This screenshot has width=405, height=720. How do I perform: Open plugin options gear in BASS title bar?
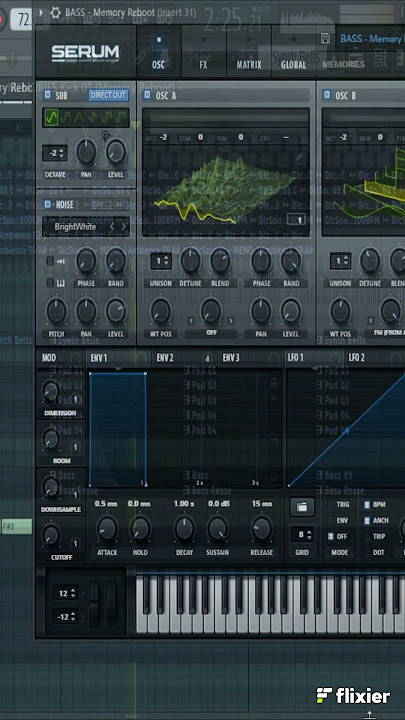[55, 12]
